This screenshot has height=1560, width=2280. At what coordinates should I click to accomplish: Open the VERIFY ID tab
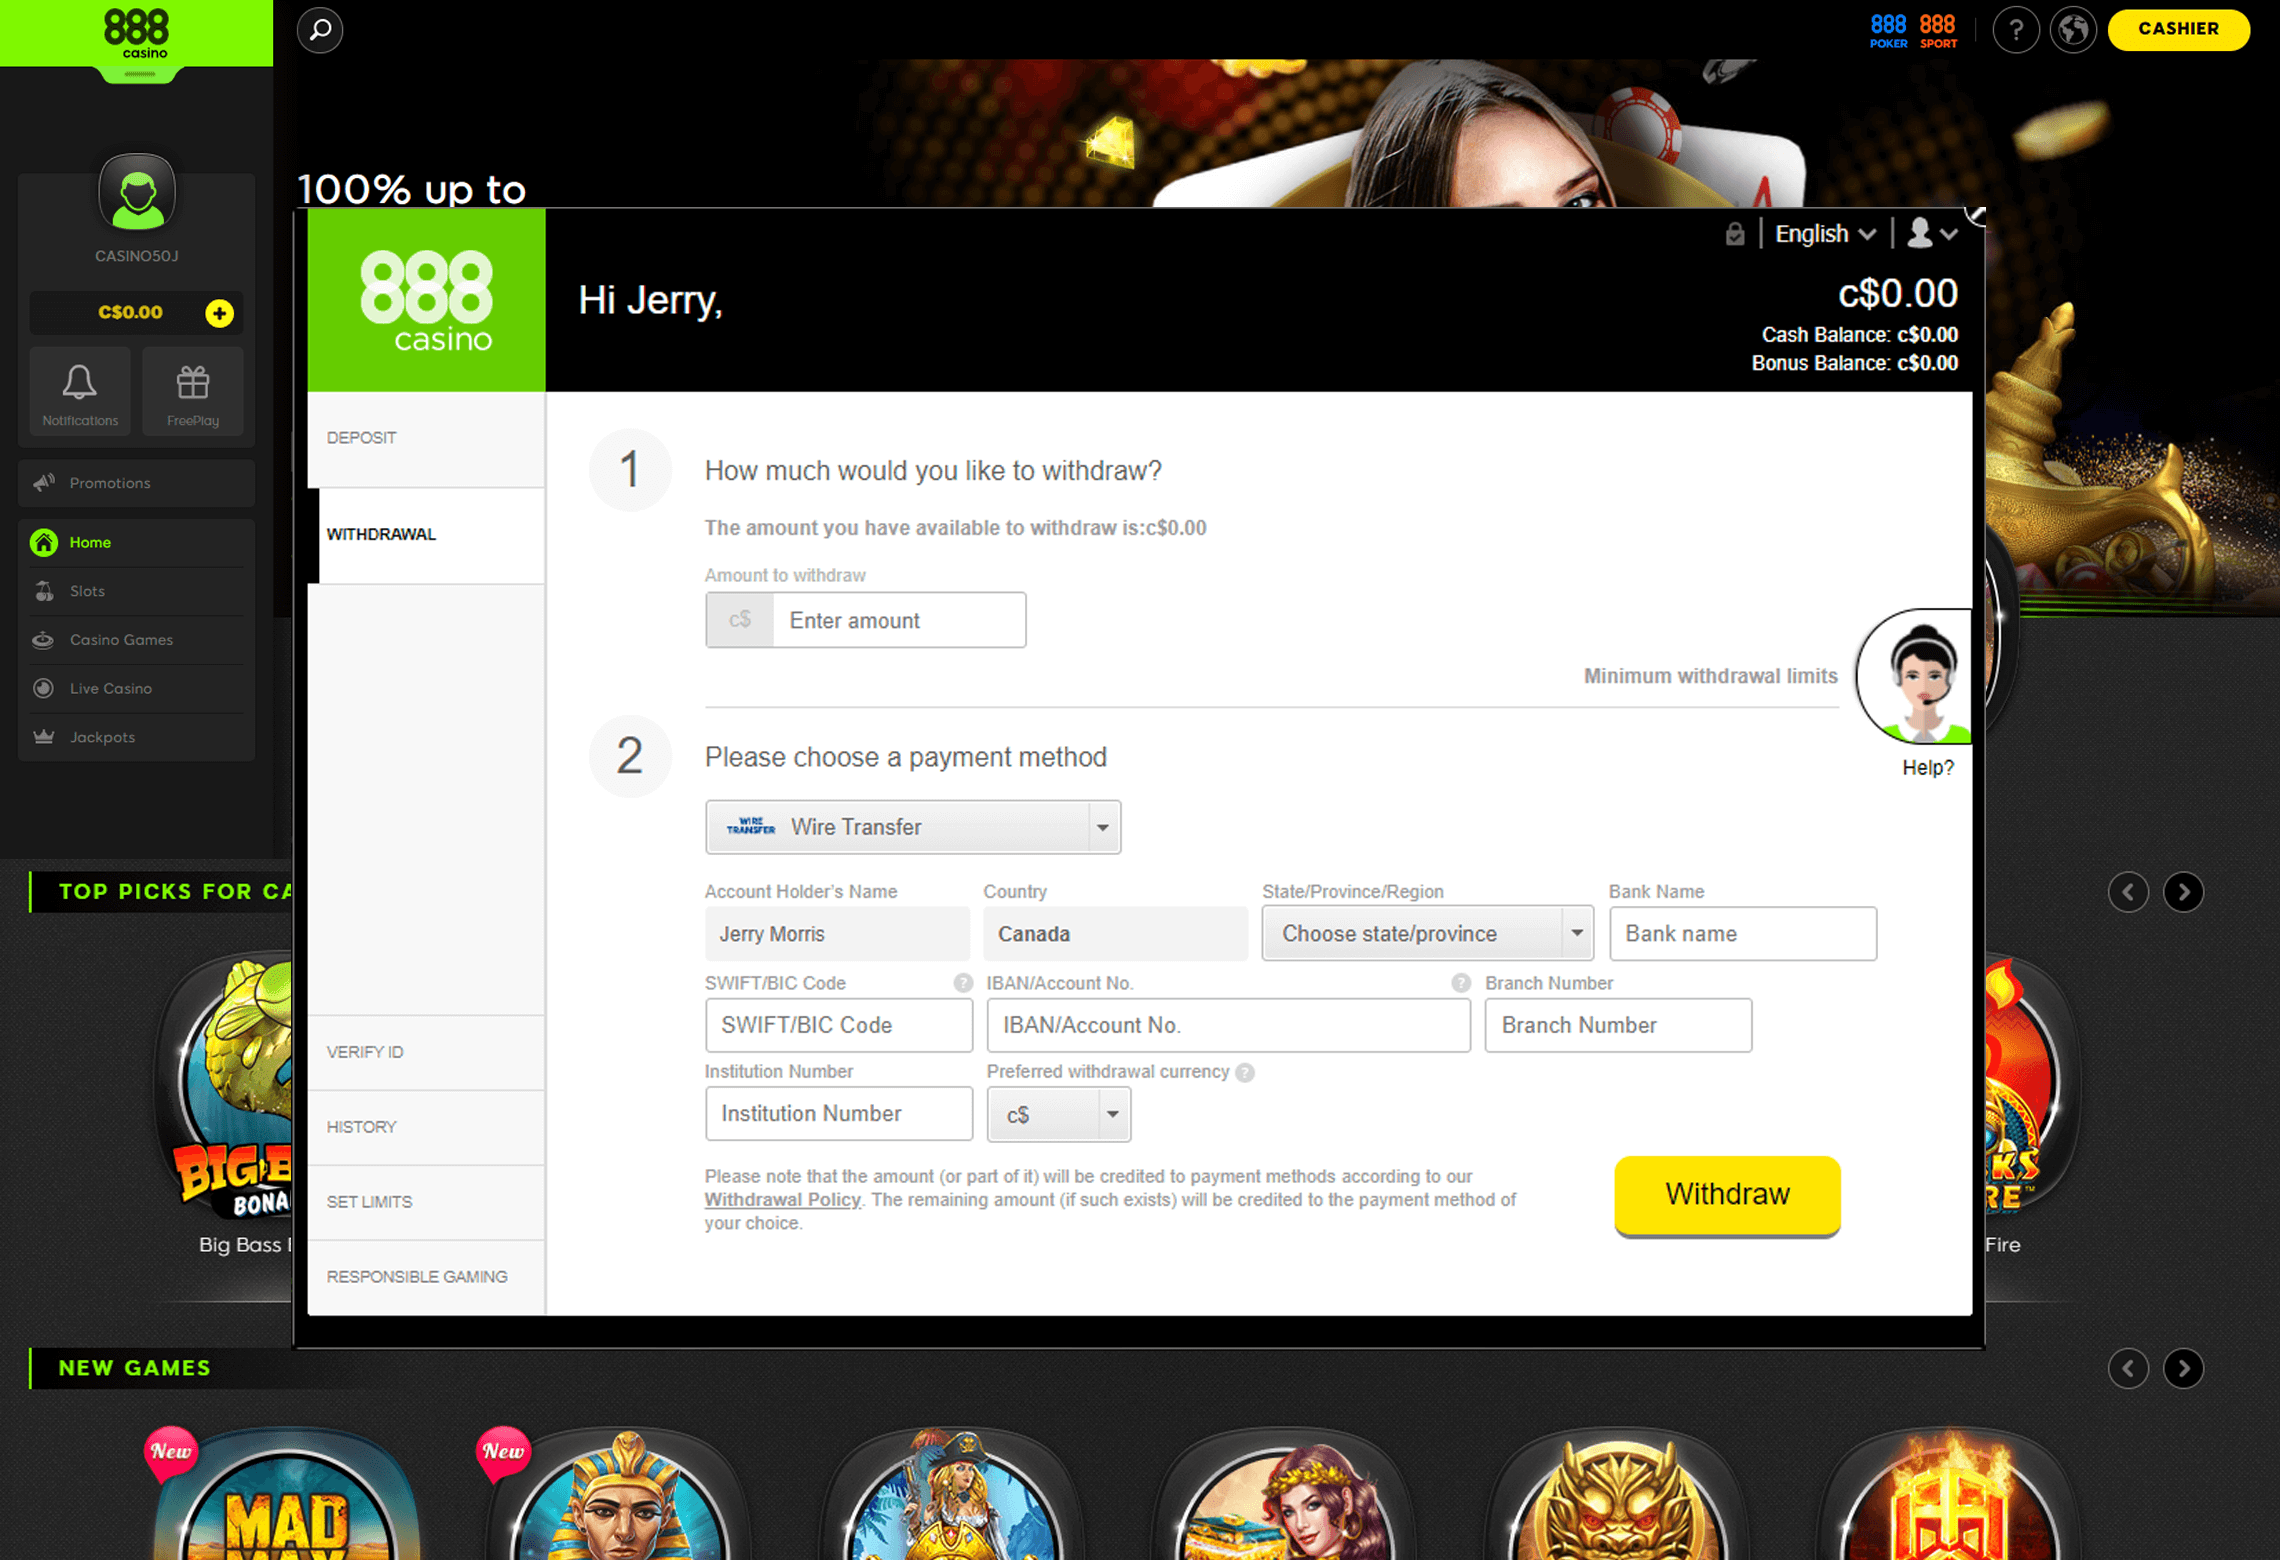click(427, 1052)
